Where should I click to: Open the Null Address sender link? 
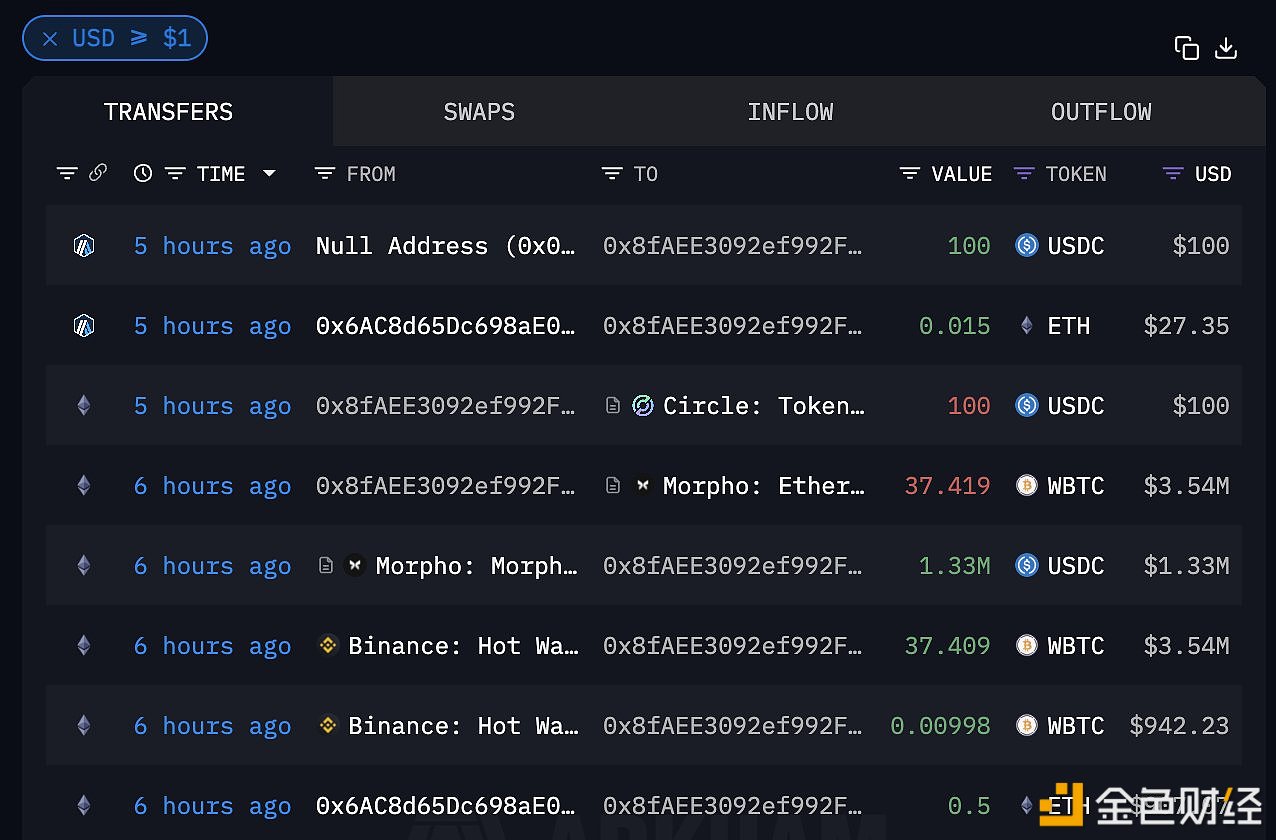(446, 245)
